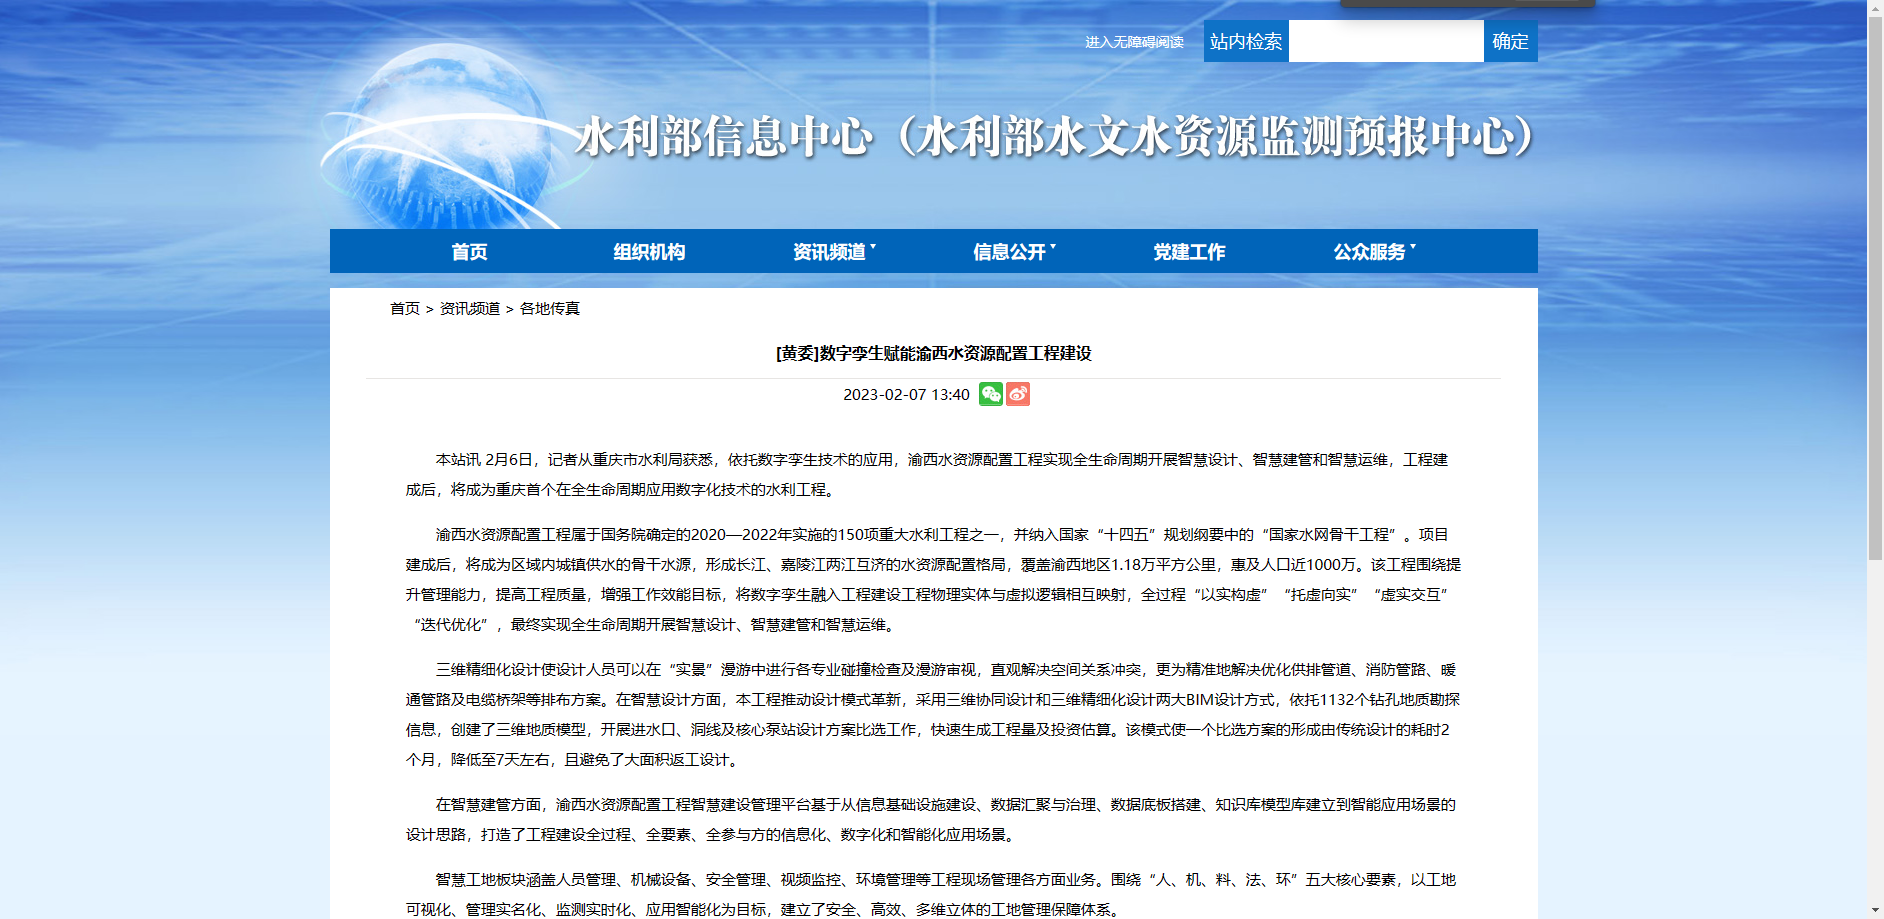Click 资讯频道 in the breadcrumb

click(x=470, y=308)
